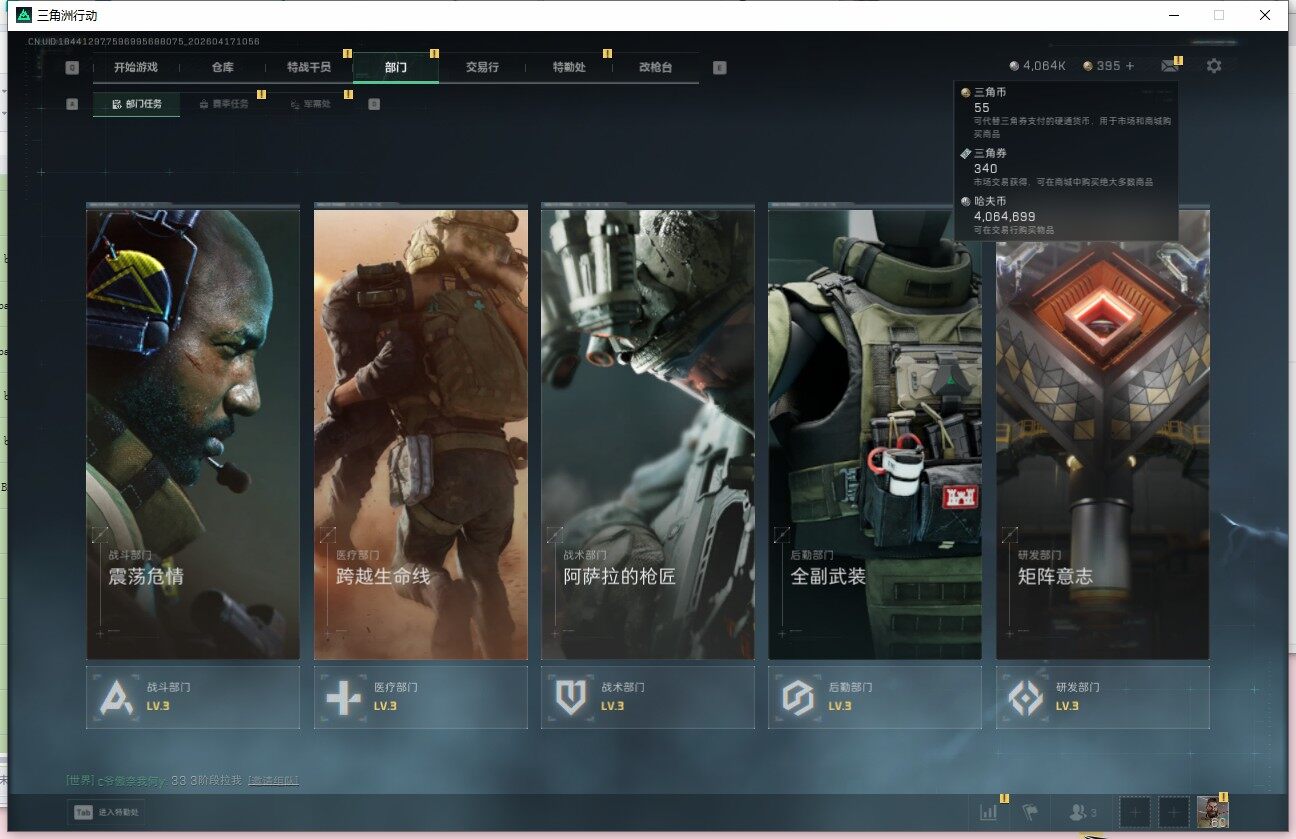1296x839 pixels.
Task: Click the 三角币 balance 395
Action: click(1102, 66)
